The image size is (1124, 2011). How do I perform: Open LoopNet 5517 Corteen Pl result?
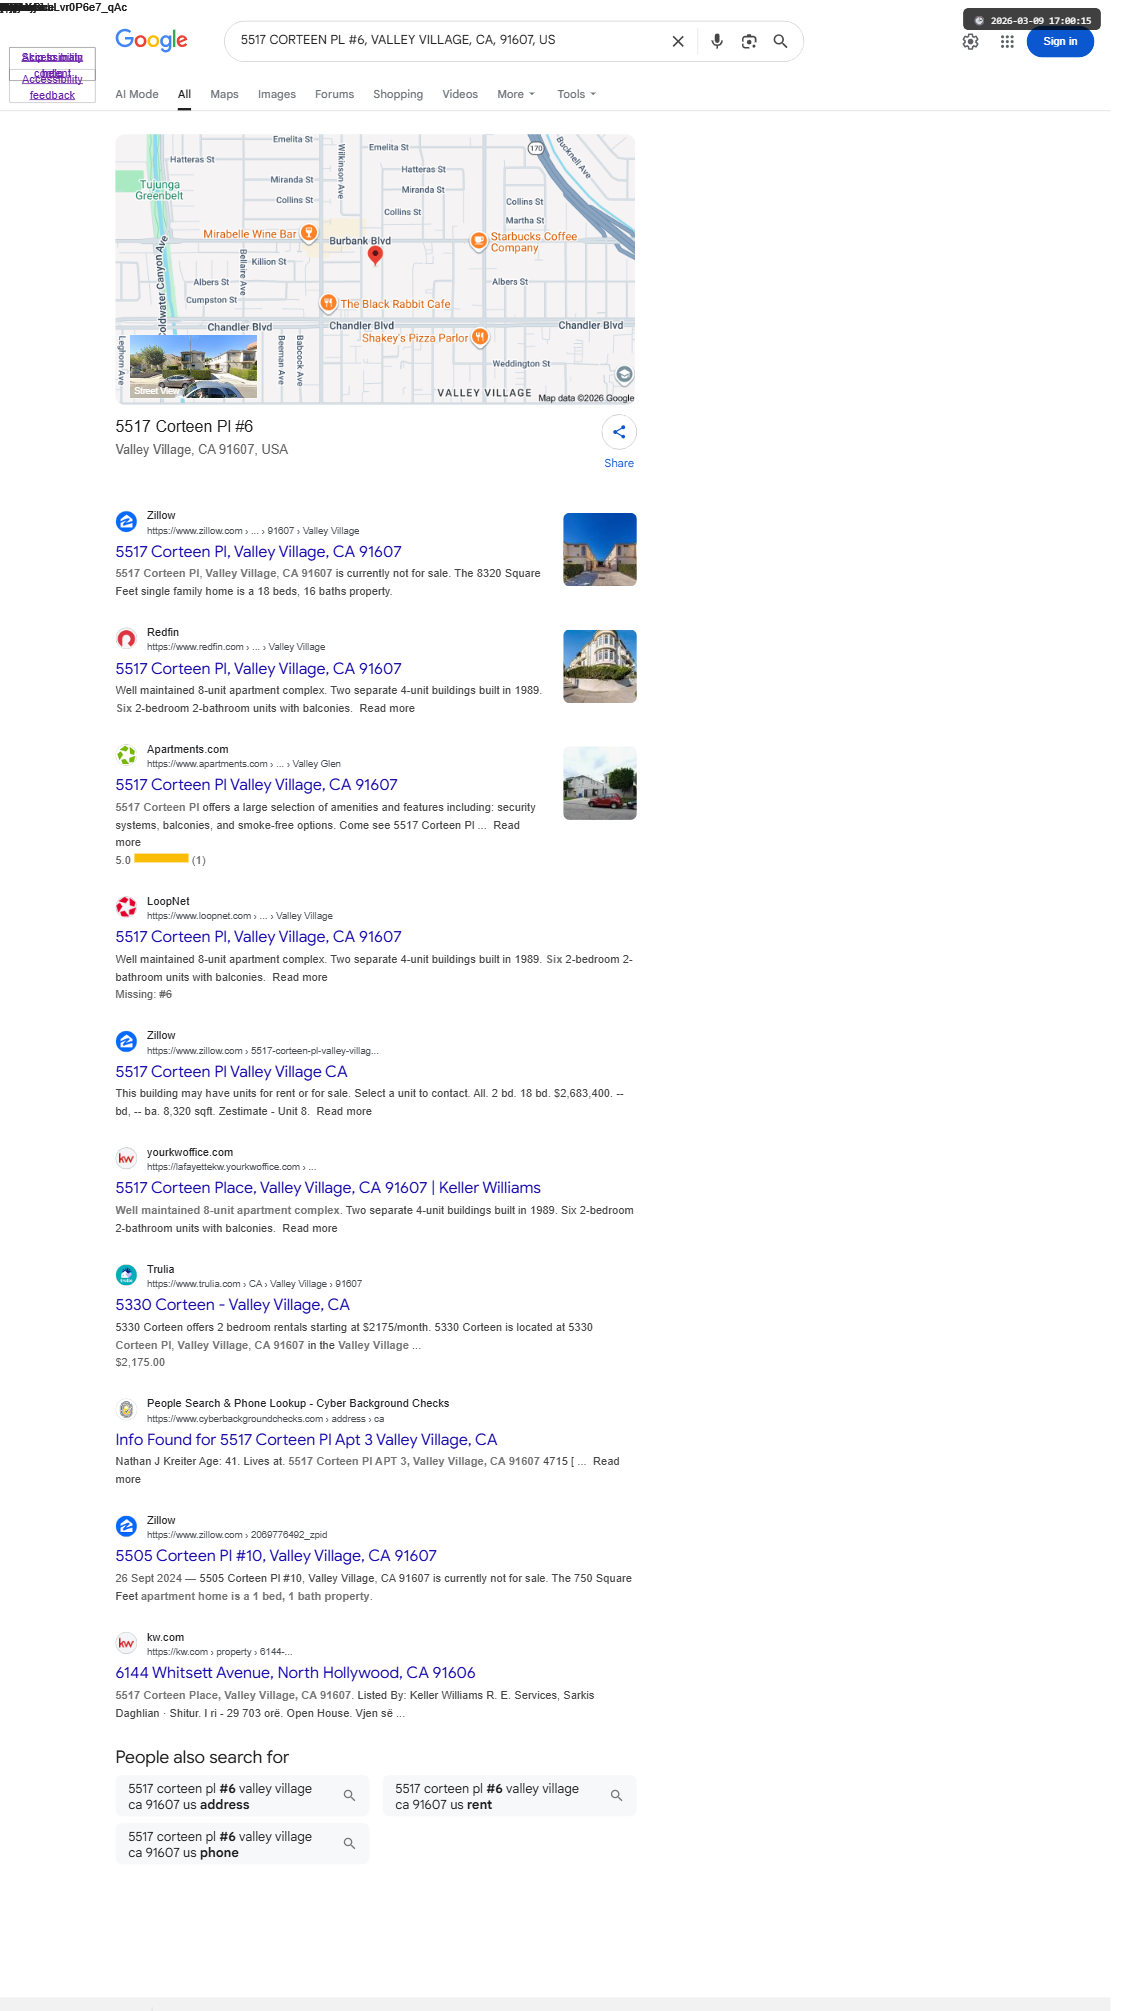click(258, 936)
